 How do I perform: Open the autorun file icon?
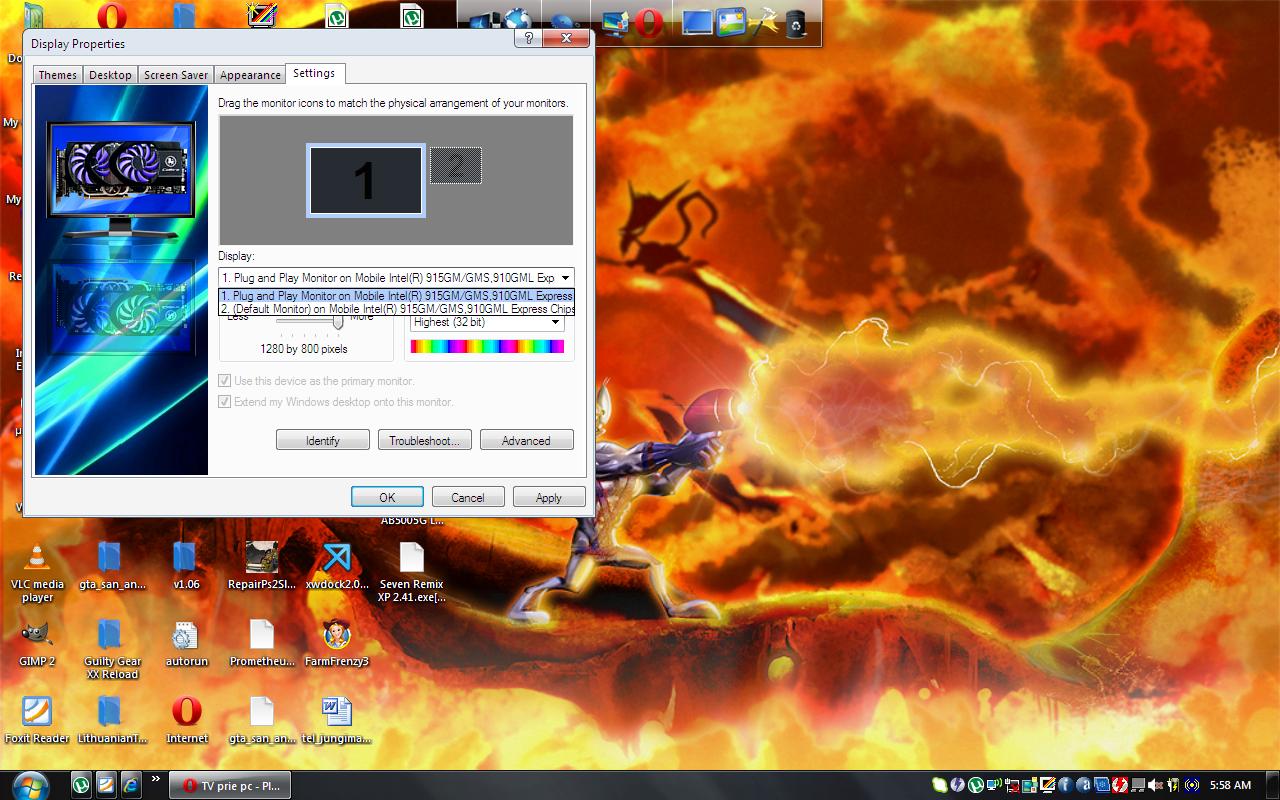click(187, 641)
